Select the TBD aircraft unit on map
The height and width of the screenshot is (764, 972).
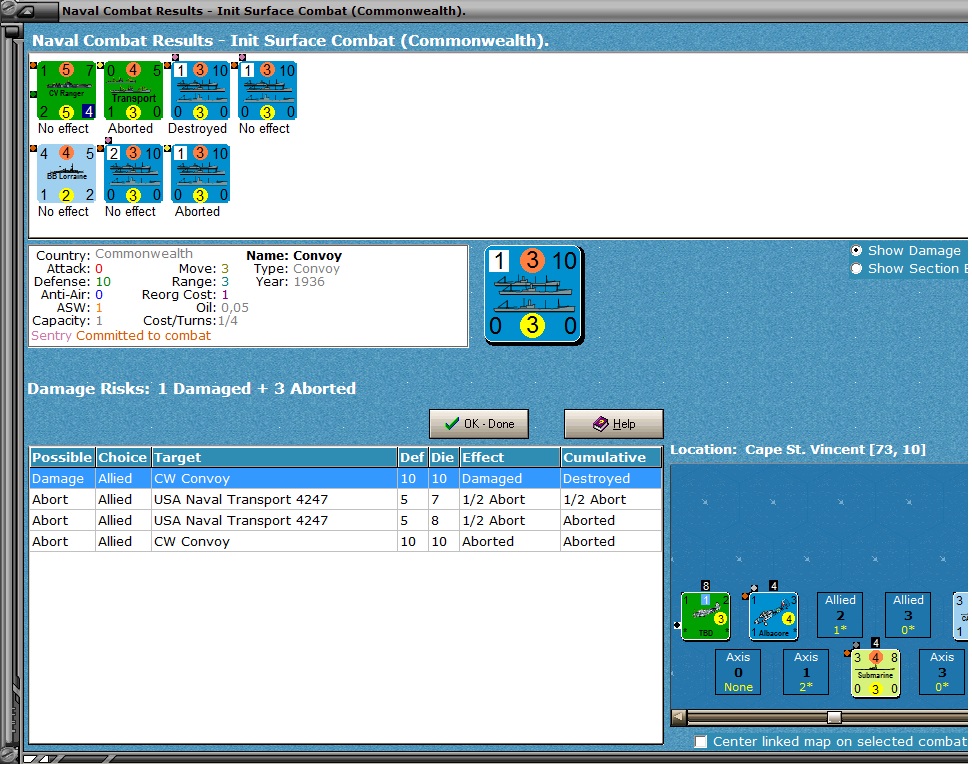(705, 616)
